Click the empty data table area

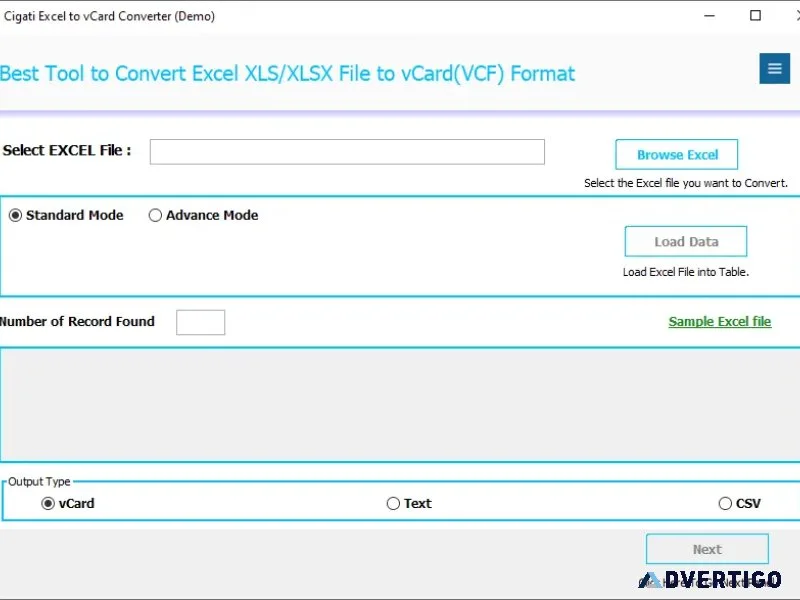point(400,405)
